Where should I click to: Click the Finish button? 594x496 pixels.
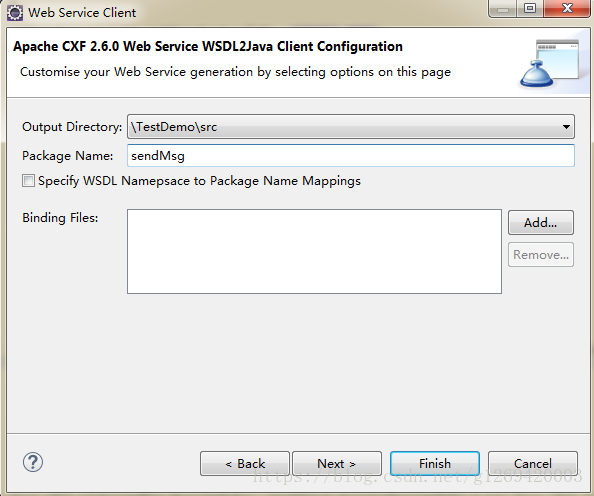pyautogui.click(x=435, y=463)
